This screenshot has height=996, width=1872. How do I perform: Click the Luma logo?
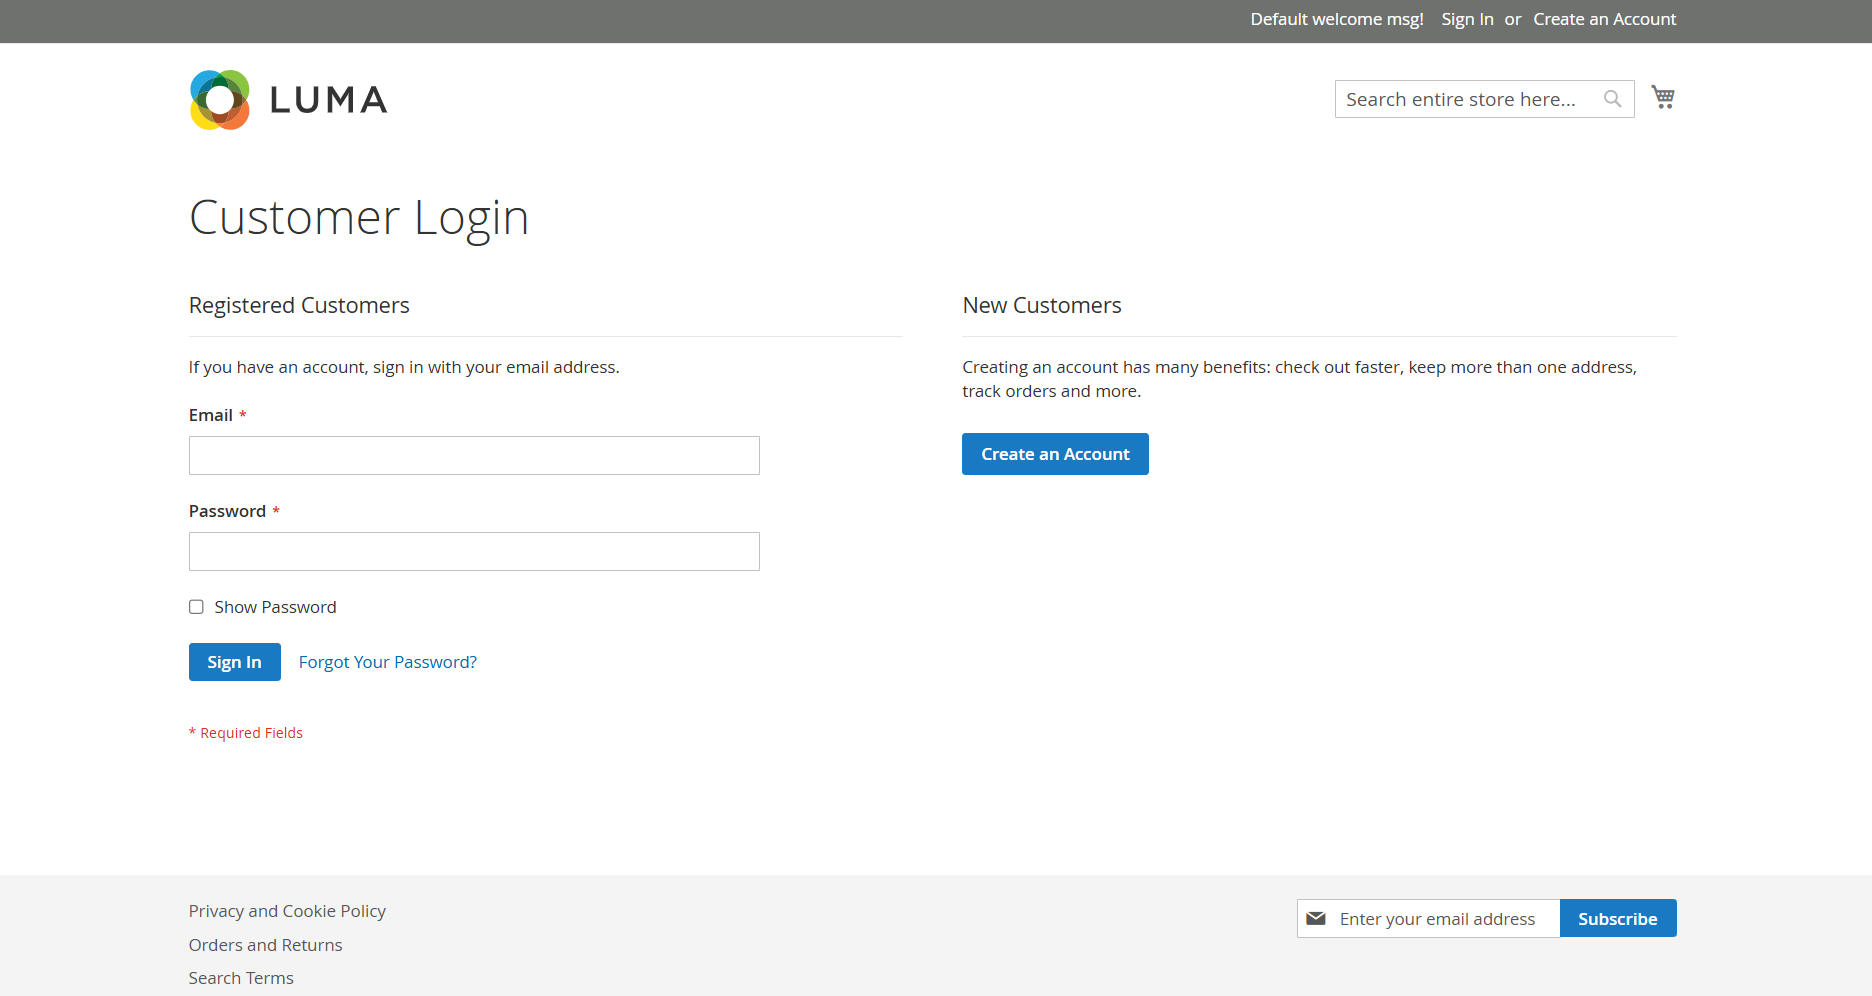point(288,100)
